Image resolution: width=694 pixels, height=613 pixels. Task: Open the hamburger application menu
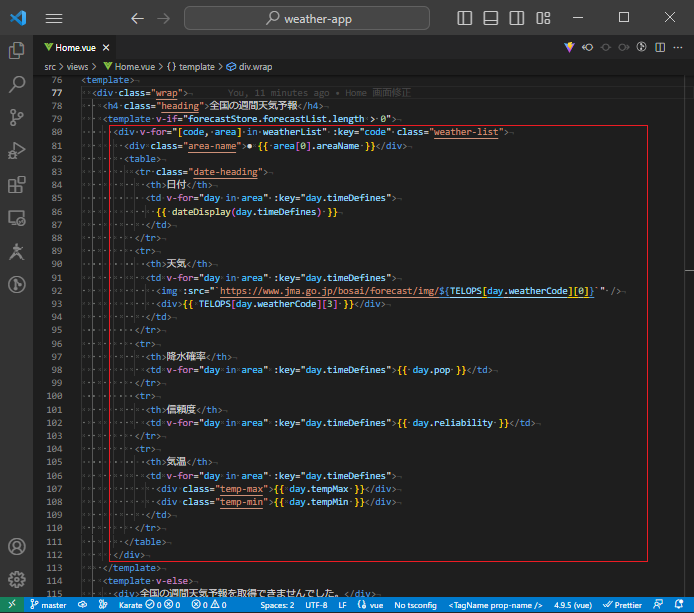click(x=54, y=18)
